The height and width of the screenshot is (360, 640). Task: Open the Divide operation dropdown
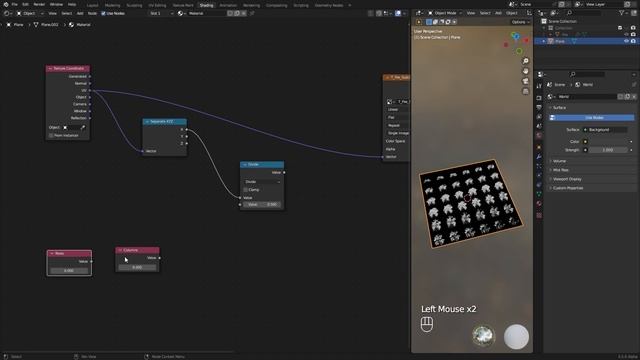coord(262,182)
